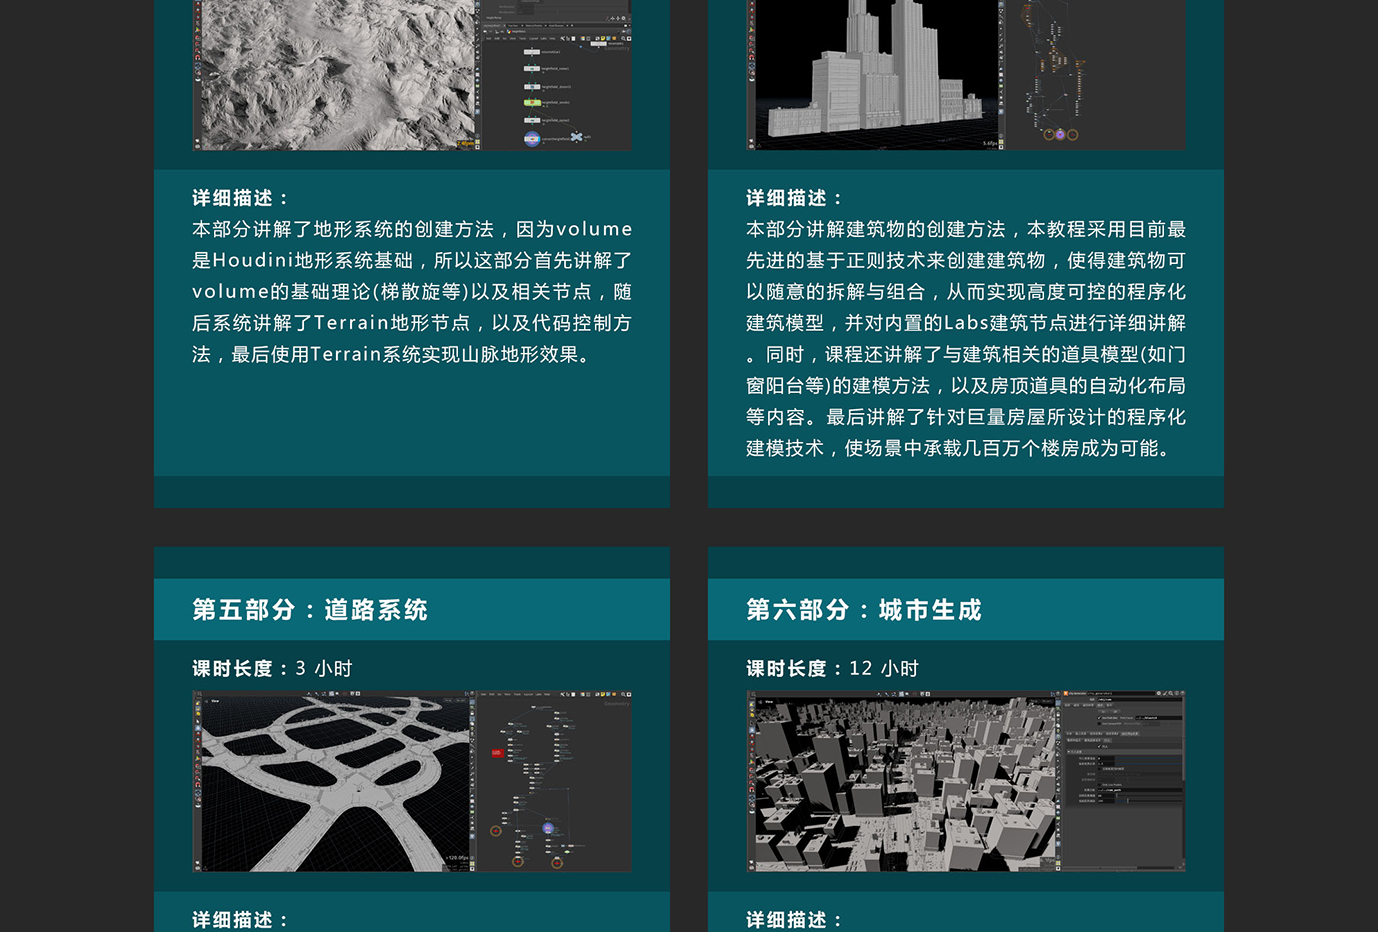Toggle checkbox just above collapsible section in city parameters
The height and width of the screenshot is (932, 1378).
[1099, 745]
